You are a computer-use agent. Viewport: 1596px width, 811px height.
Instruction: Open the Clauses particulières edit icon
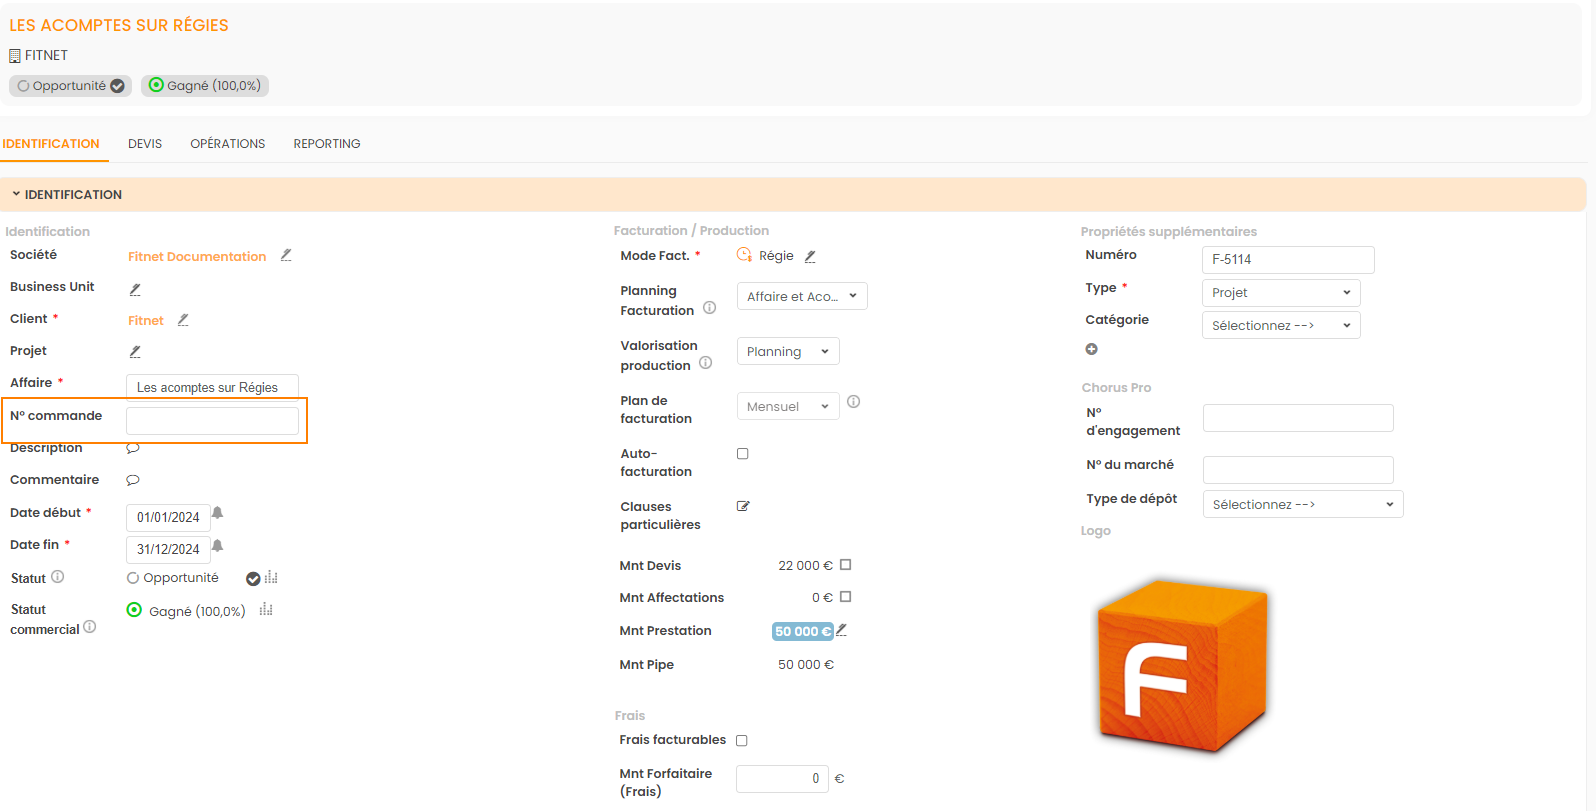[743, 506]
